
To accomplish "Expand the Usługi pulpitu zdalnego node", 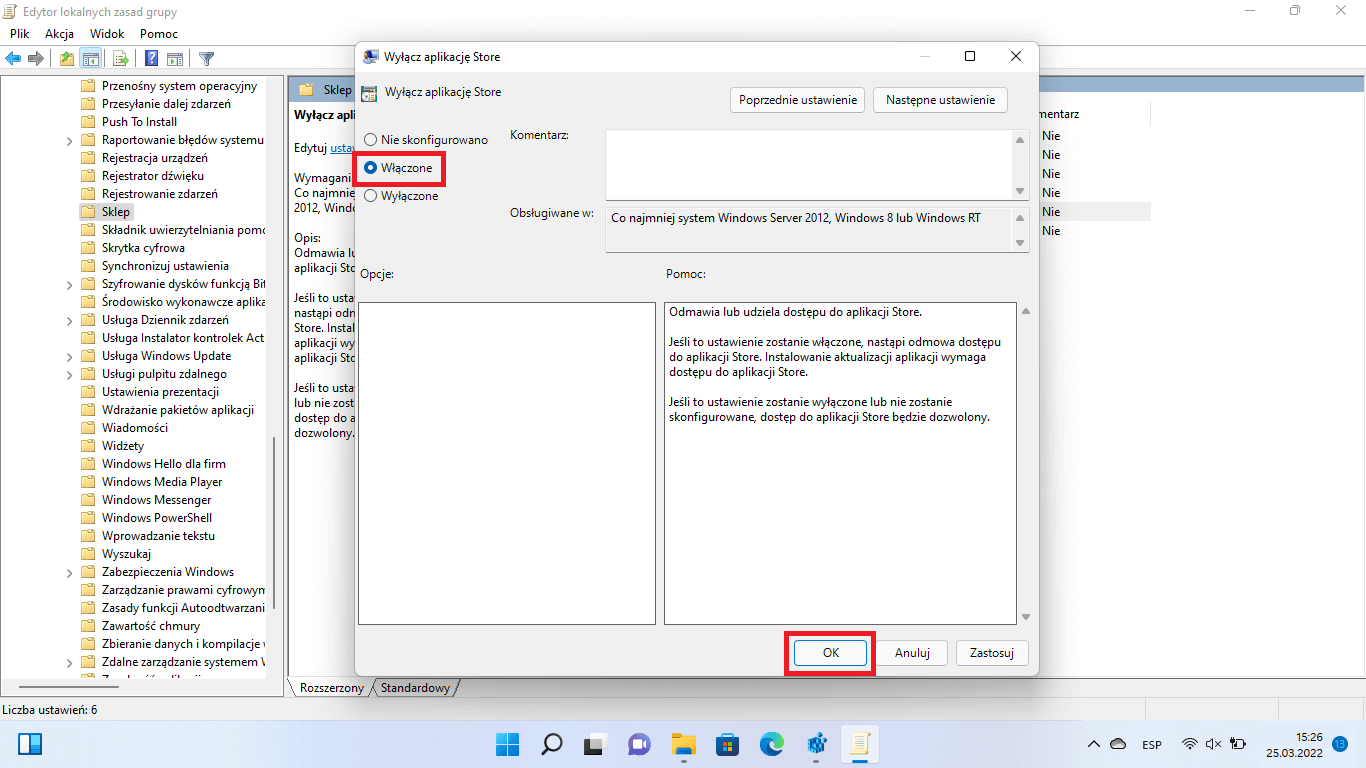I will (69, 374).
